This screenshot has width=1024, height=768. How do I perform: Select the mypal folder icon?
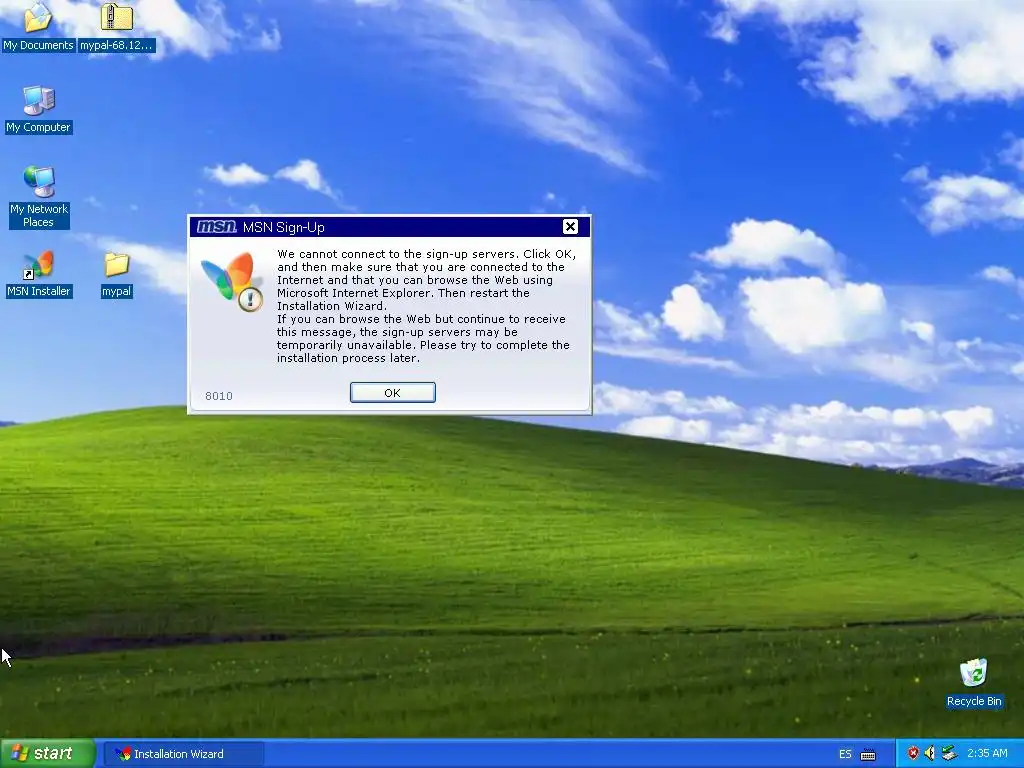point(116,274)
